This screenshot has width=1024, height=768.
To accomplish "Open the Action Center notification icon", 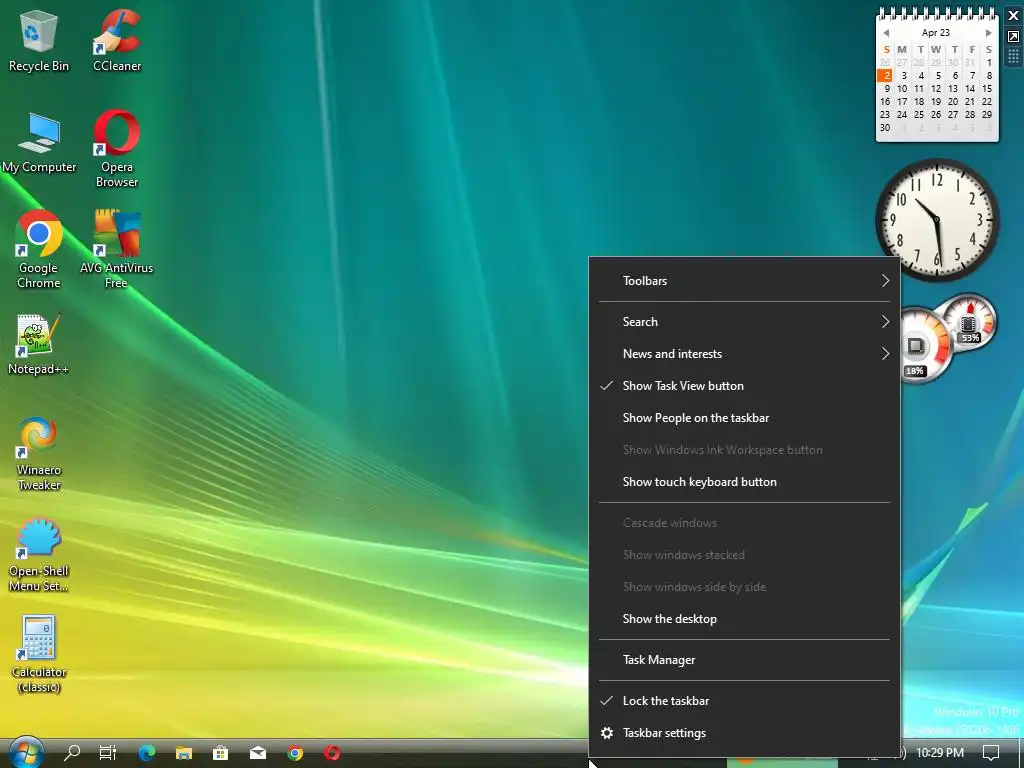I will [x=991, y=753].
